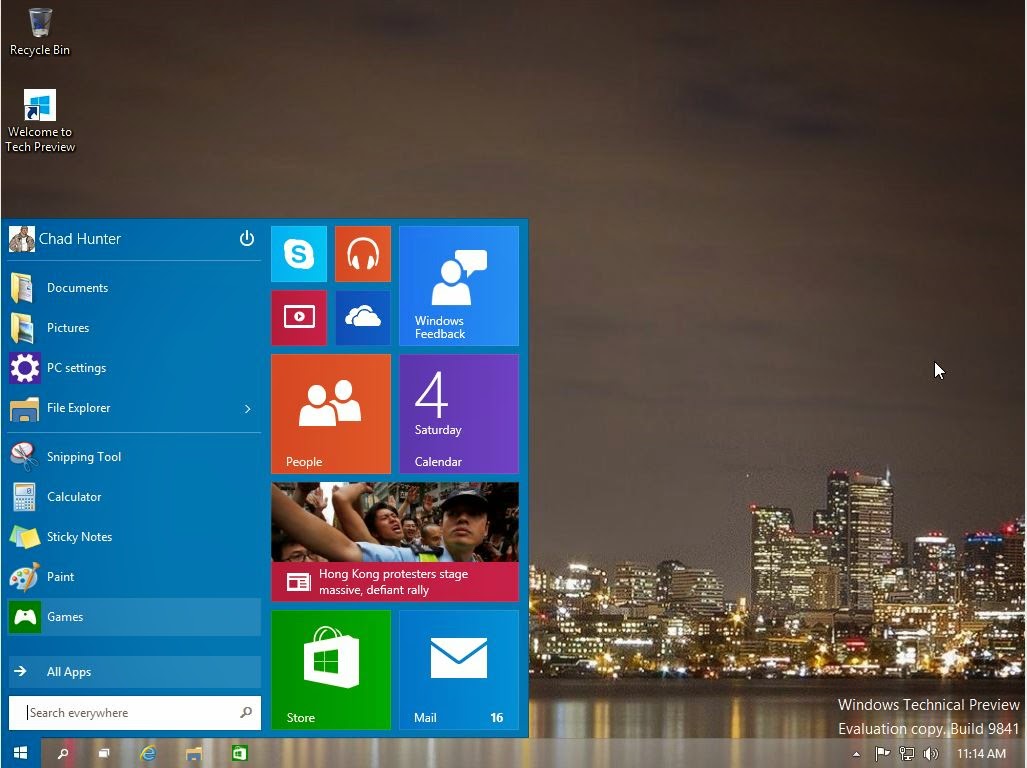
Task: Click network tray icon
Action: [x=906, y=754]
